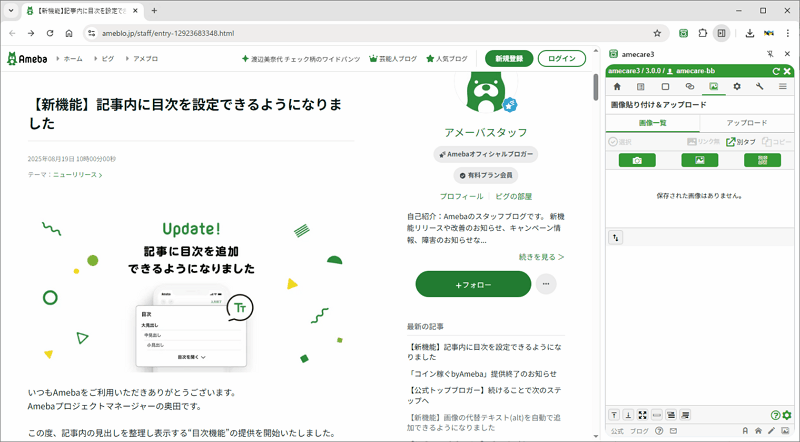Click the sort order arrows icon
800x442 pixels.
click(x=616, y=238)
